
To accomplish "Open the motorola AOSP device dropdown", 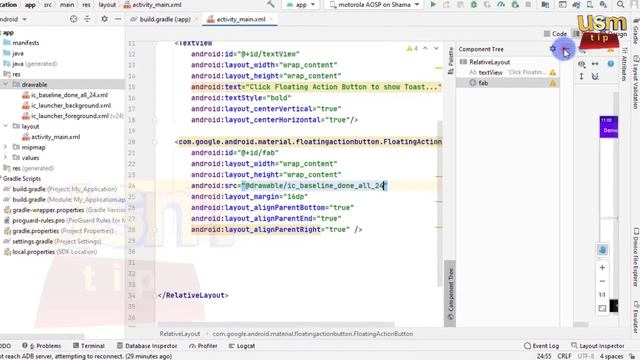I will pyautogui.click(x=374, y=5).
